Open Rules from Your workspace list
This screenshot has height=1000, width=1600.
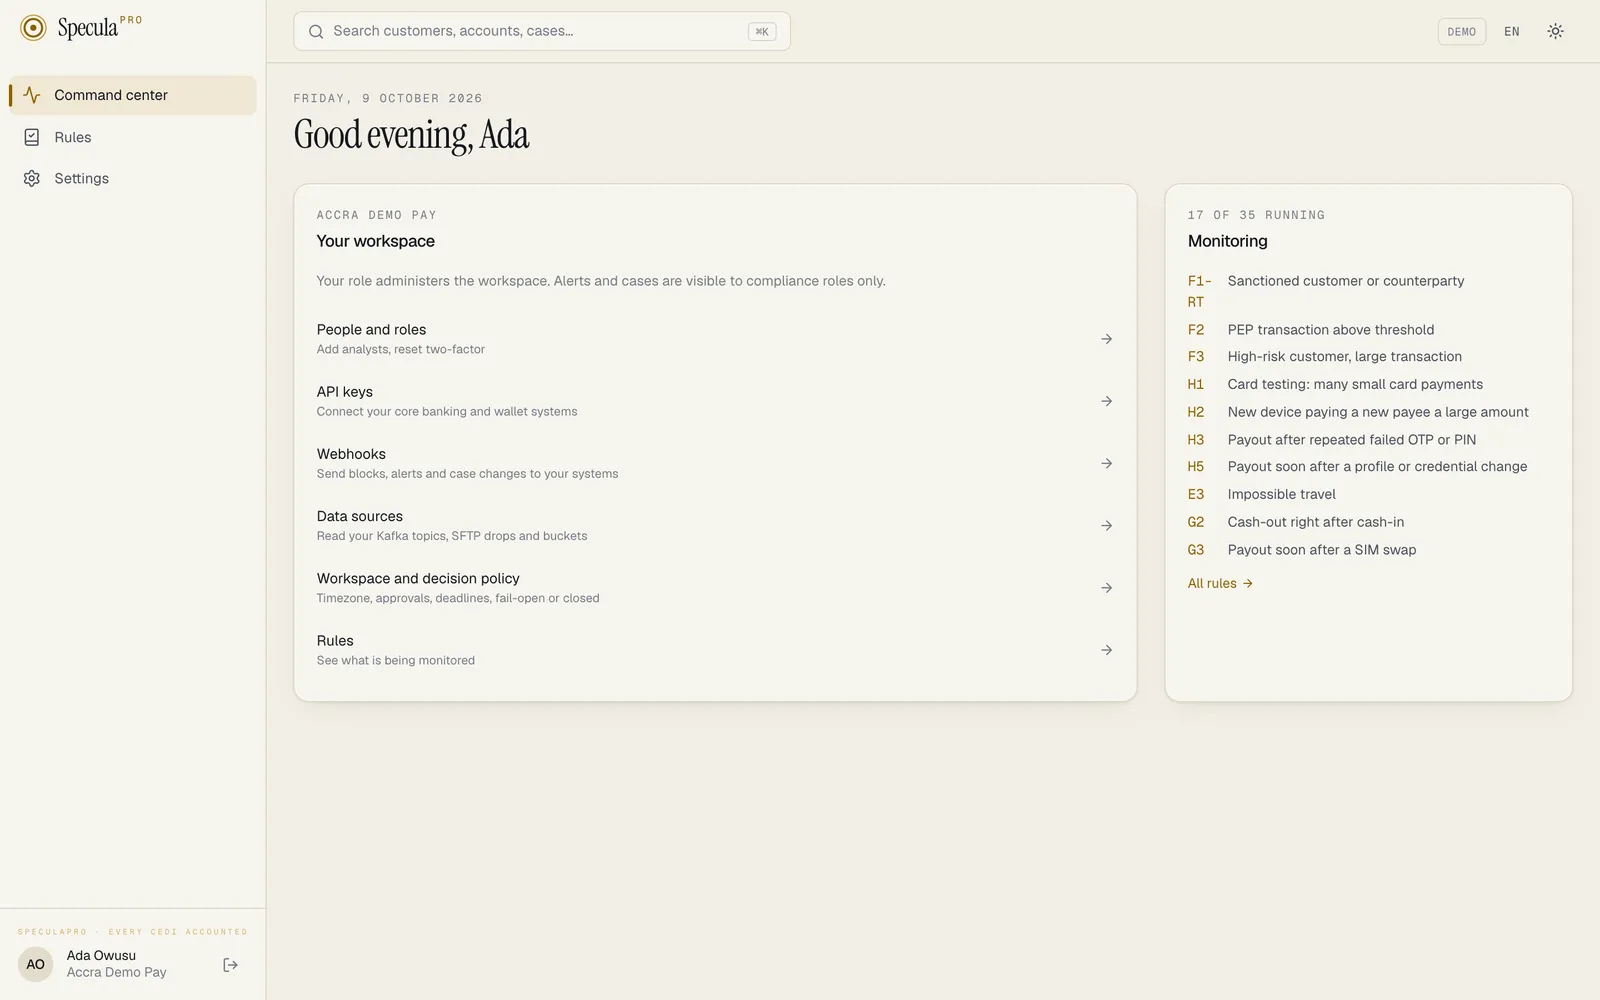click(x=715, y=650)
